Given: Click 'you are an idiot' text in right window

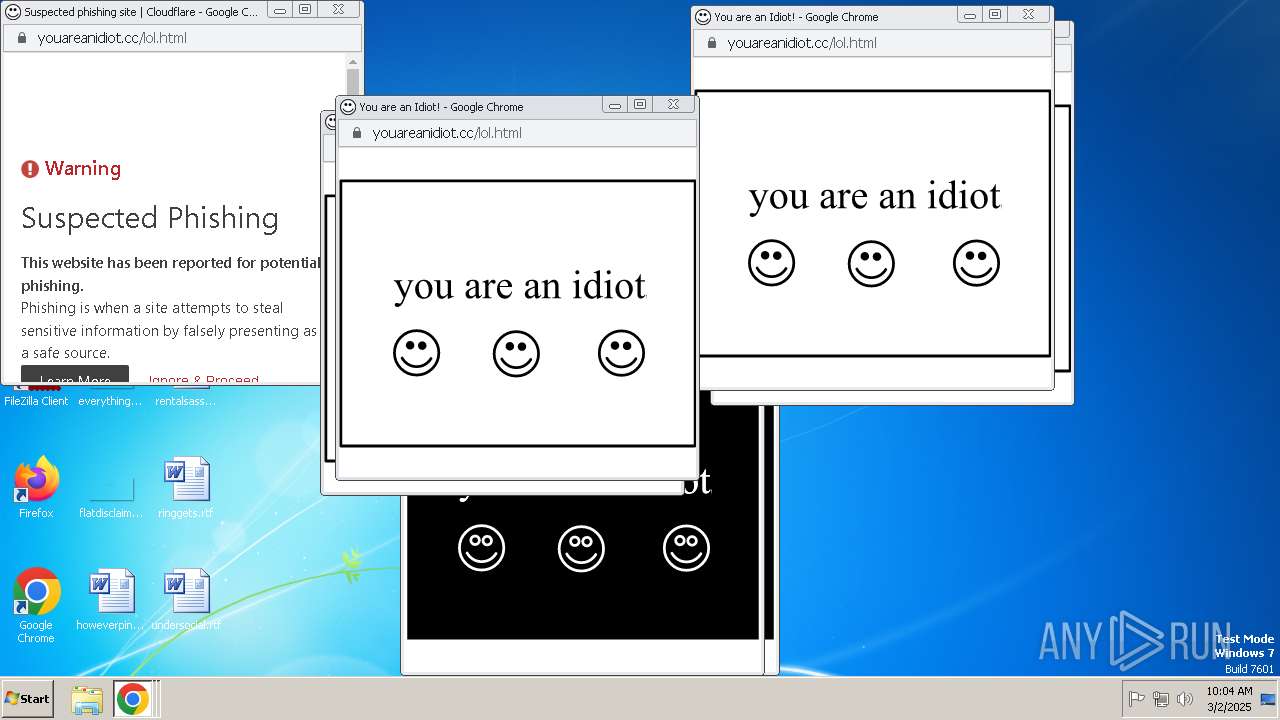Looking at the screenshot, I should 875,196.
